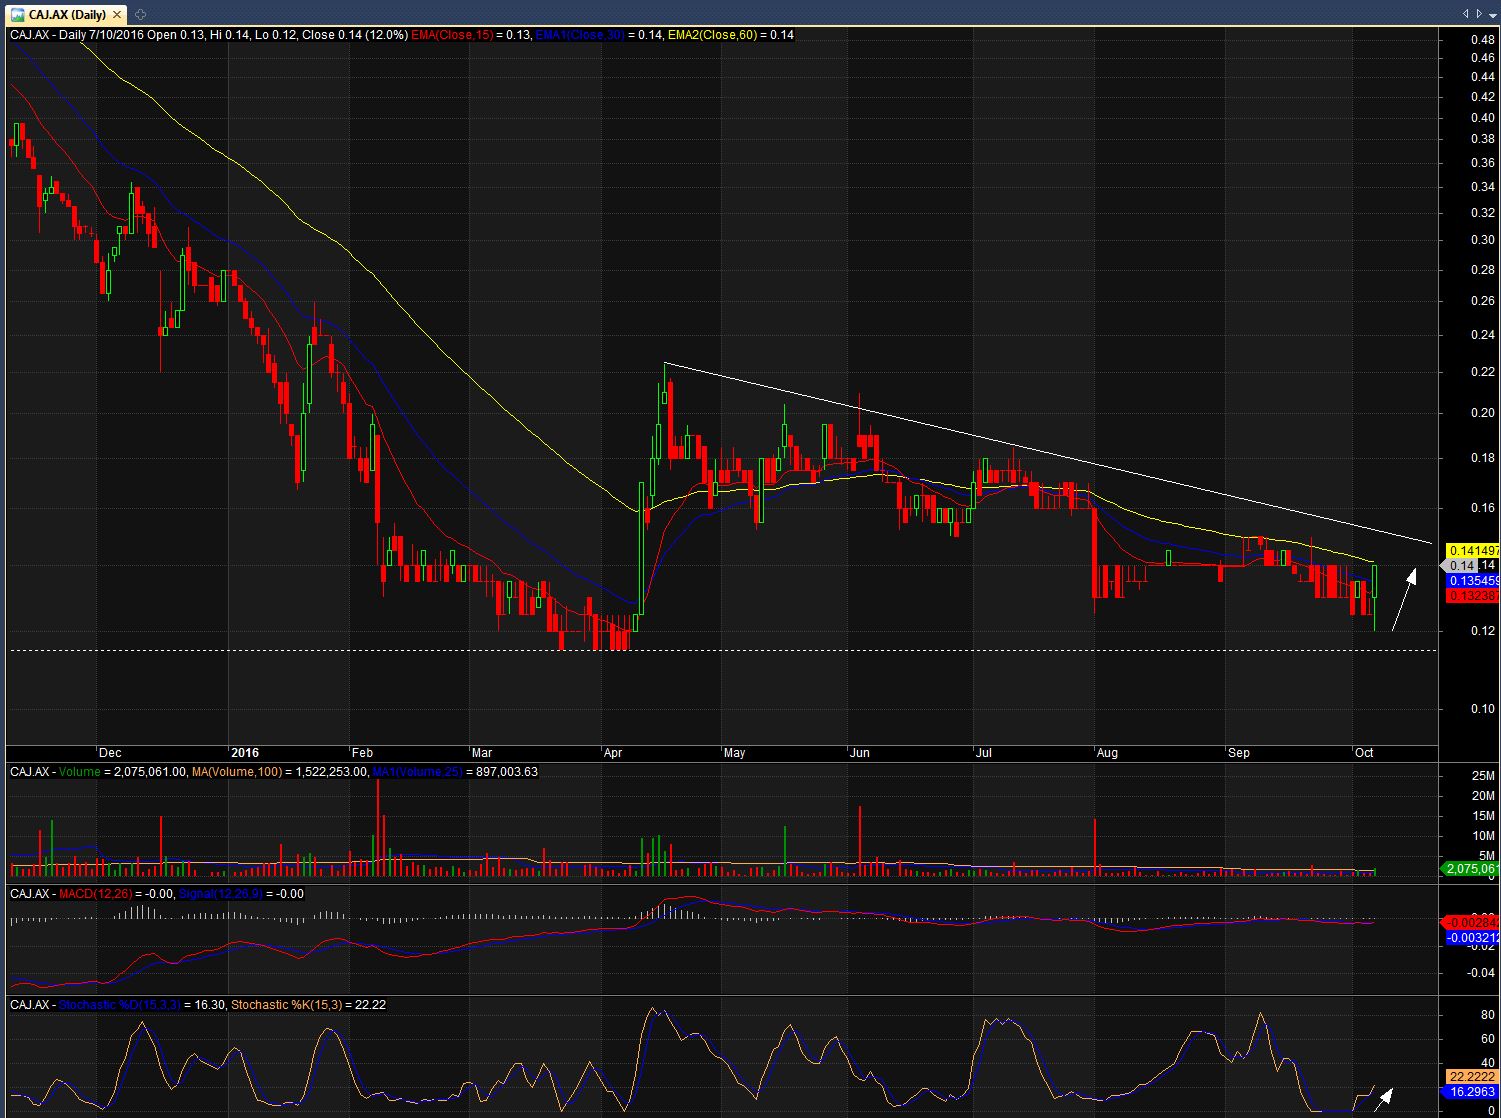Screen dimensions: 1501x1118
Task: Click the Jun label on date axis
Action: click(860, 753)
